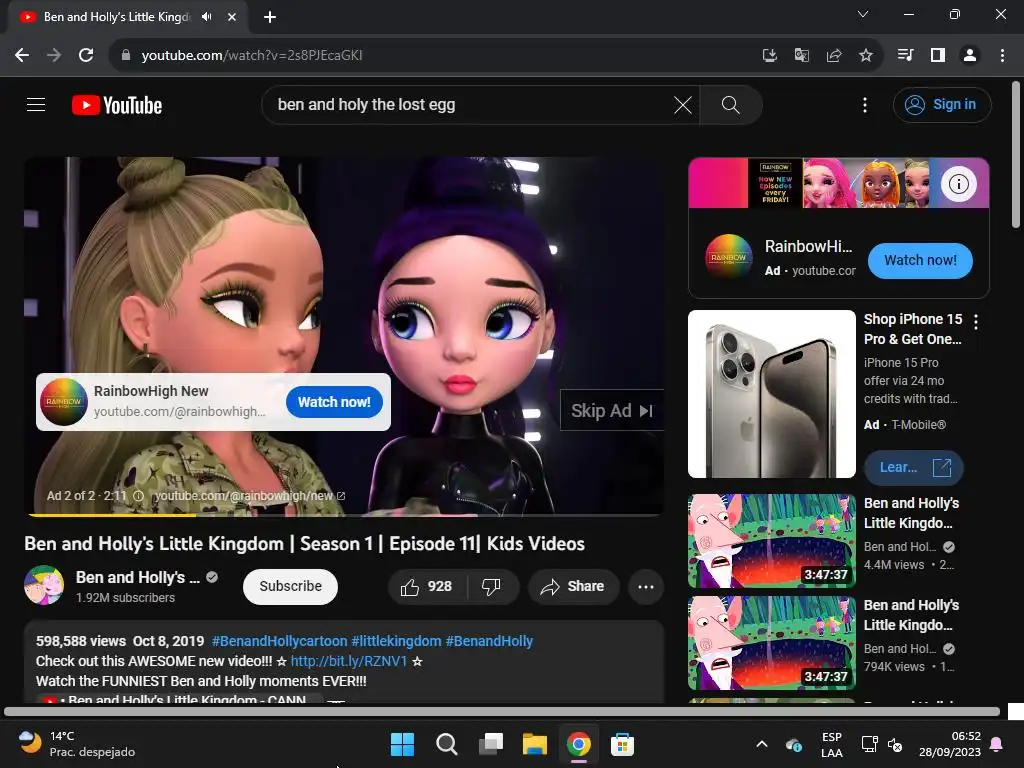Image resolution: width=1024 pixels, height=768 pixels.
Task: Click the address bar URL
Action: (251, 56)
